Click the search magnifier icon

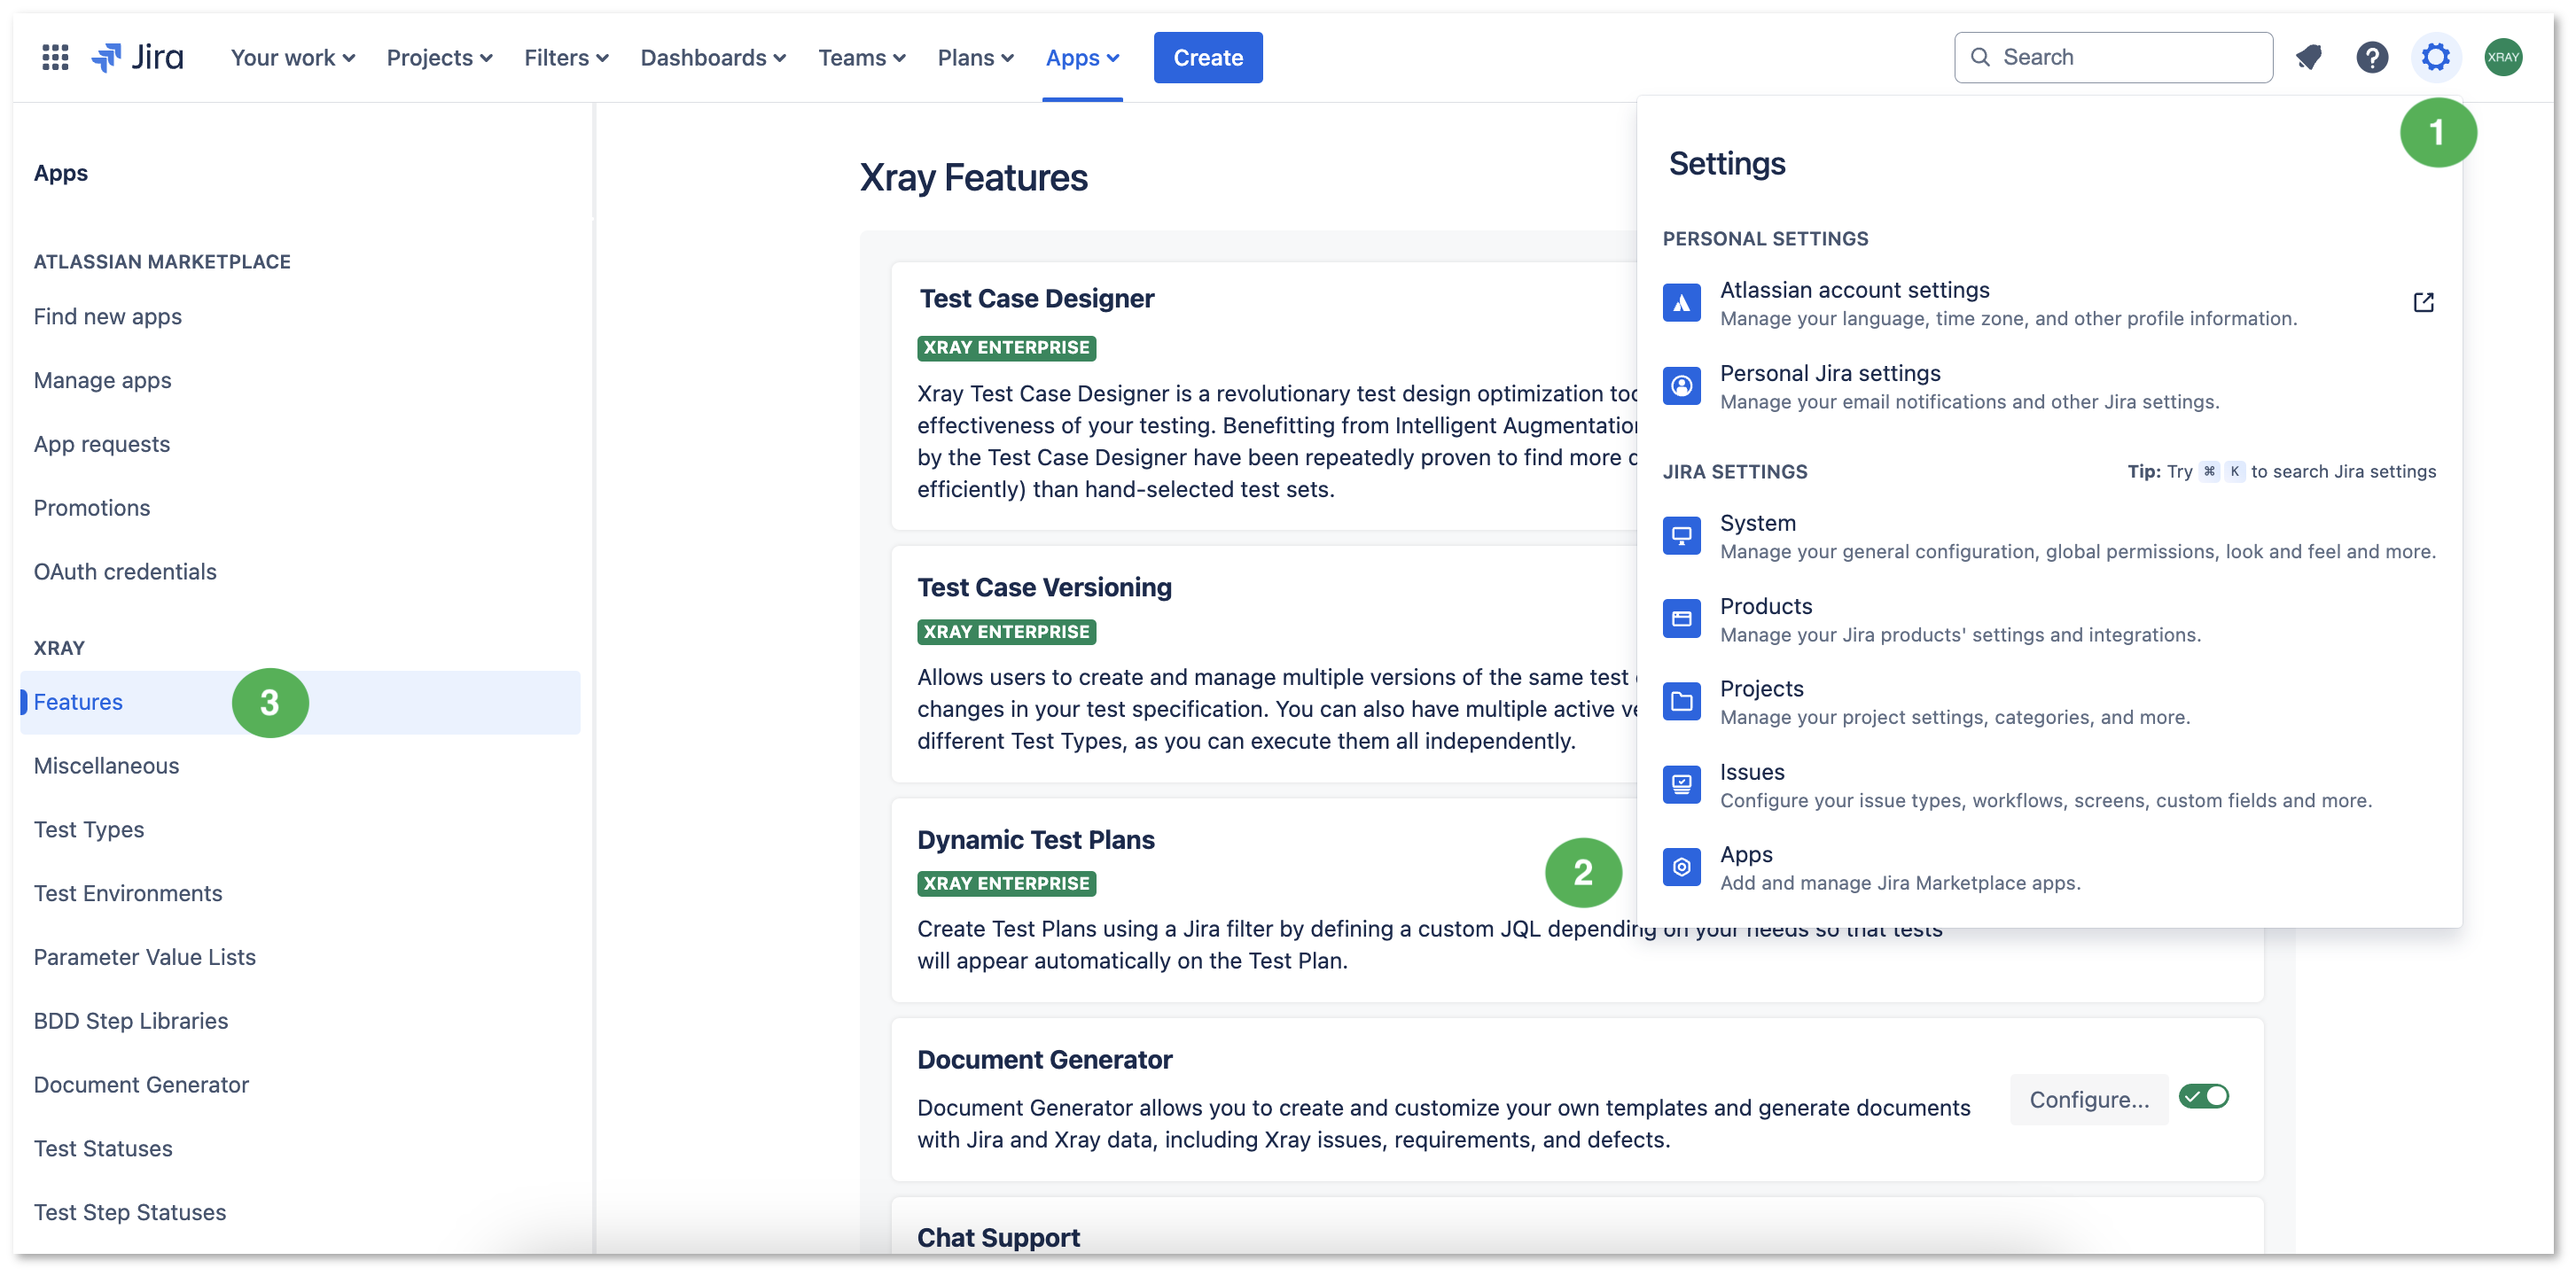tap(1980, 57)
